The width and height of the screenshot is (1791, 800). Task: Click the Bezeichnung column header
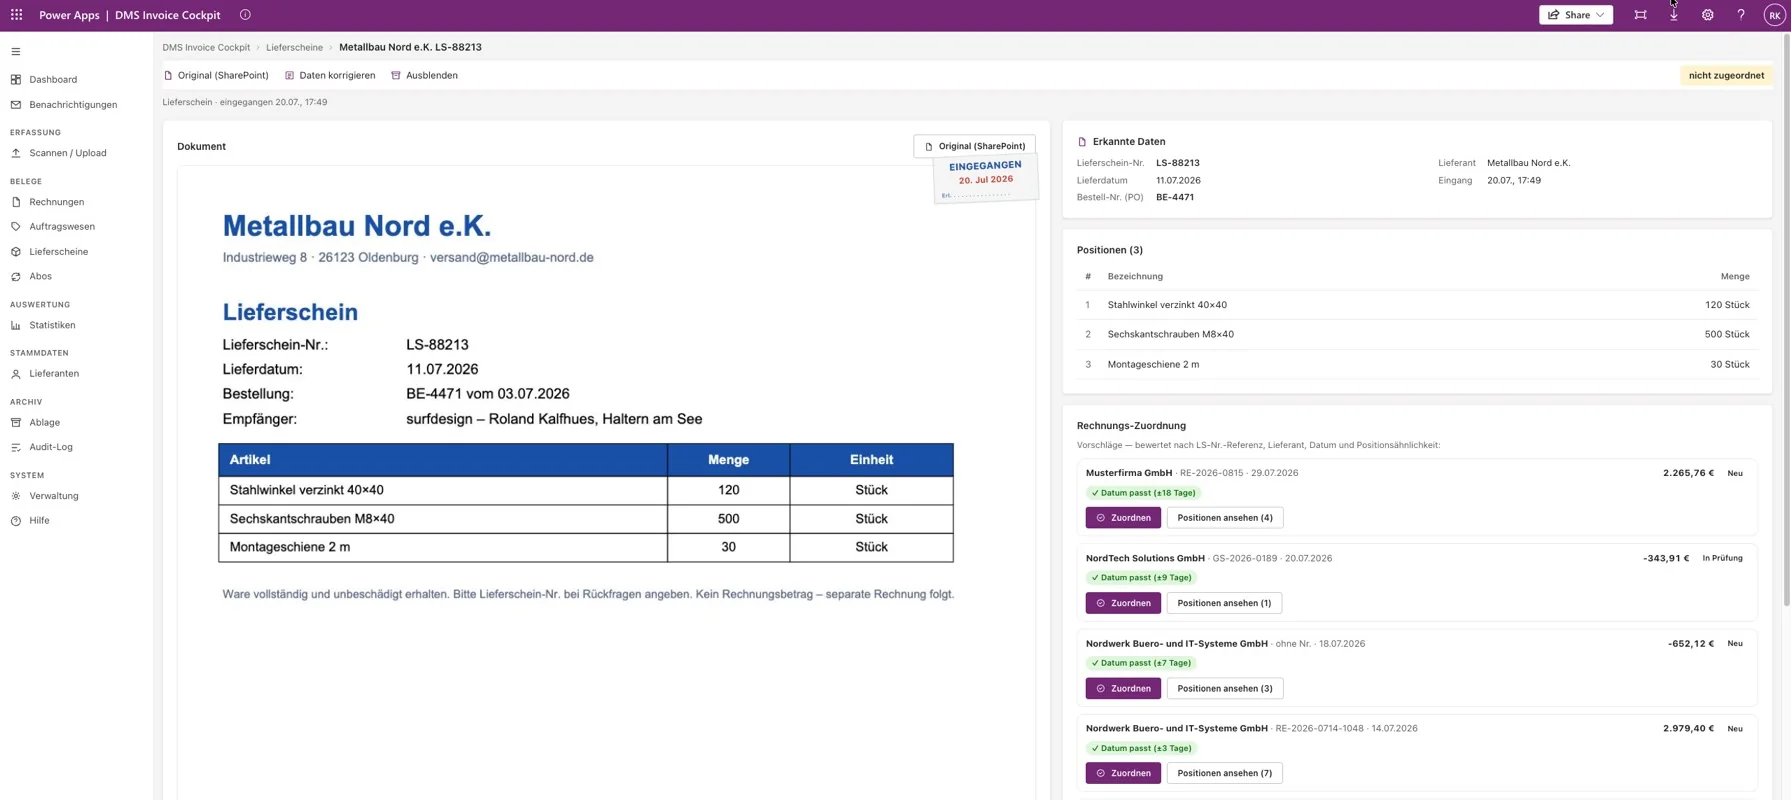(1135, 276)
